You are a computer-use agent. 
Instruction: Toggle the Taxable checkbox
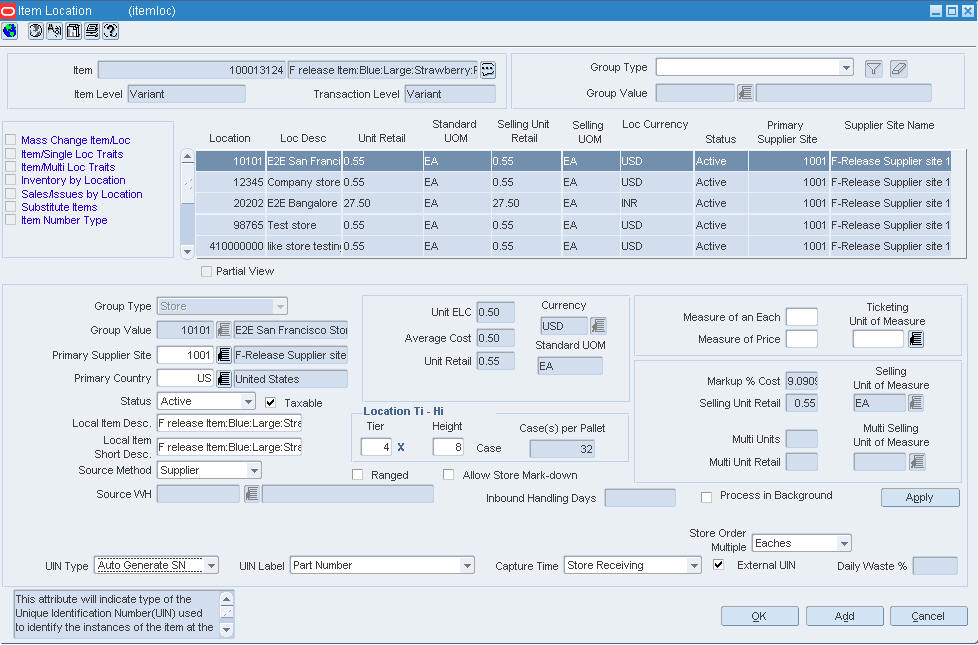[270, 403]
